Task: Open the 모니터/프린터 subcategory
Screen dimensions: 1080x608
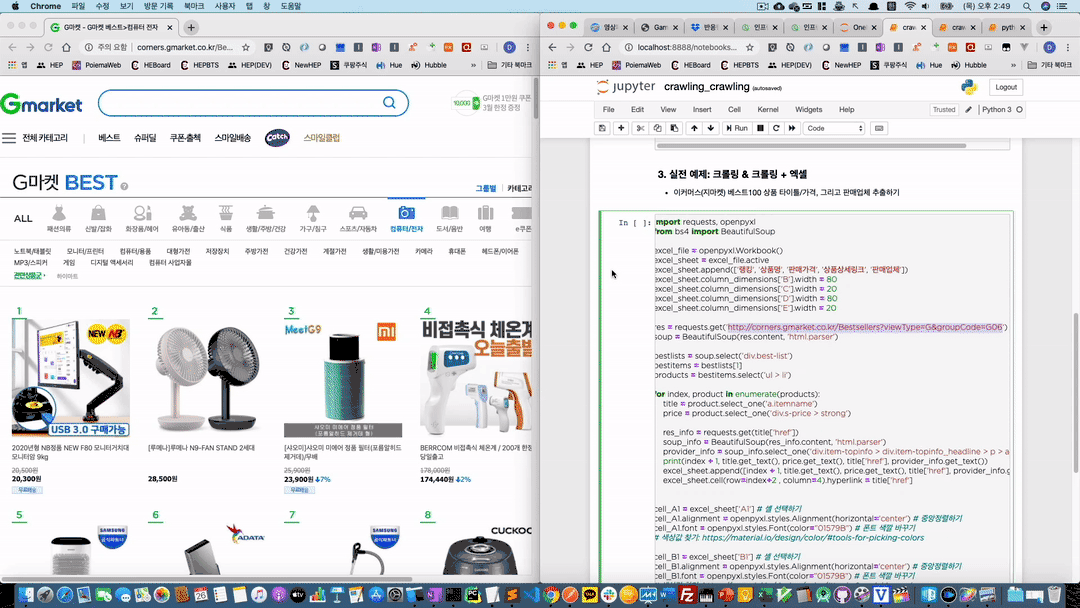Action: pyautogui.click(x=85, y=251)
